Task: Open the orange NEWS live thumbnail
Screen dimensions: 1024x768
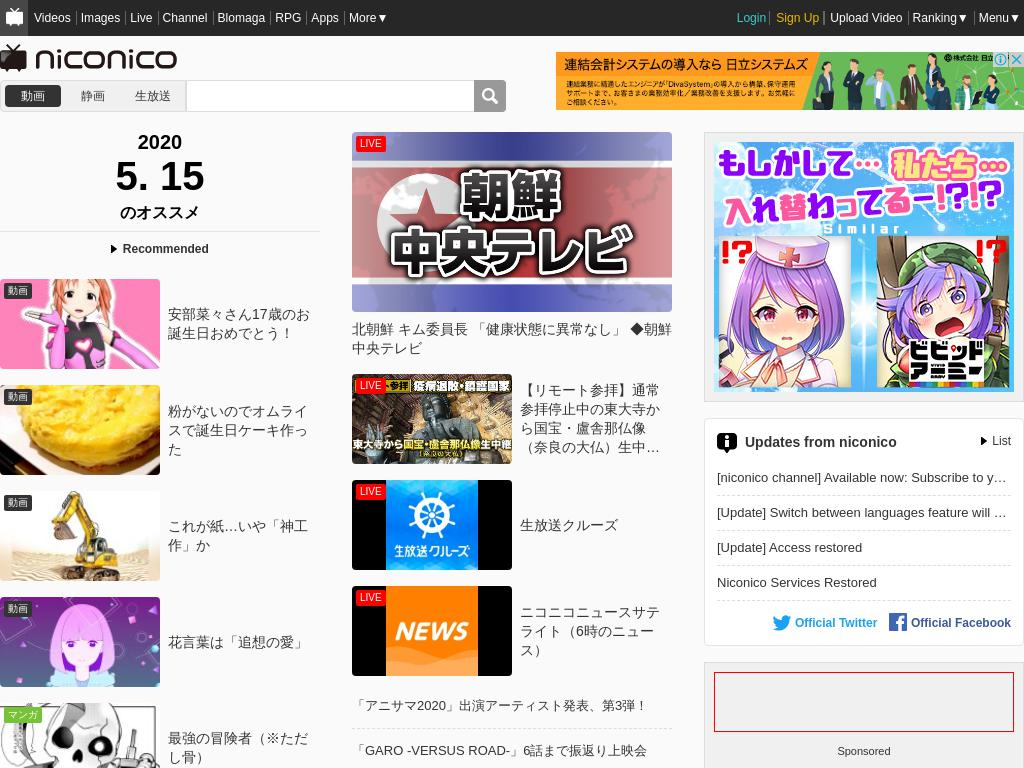Action: tap(432, 631)
